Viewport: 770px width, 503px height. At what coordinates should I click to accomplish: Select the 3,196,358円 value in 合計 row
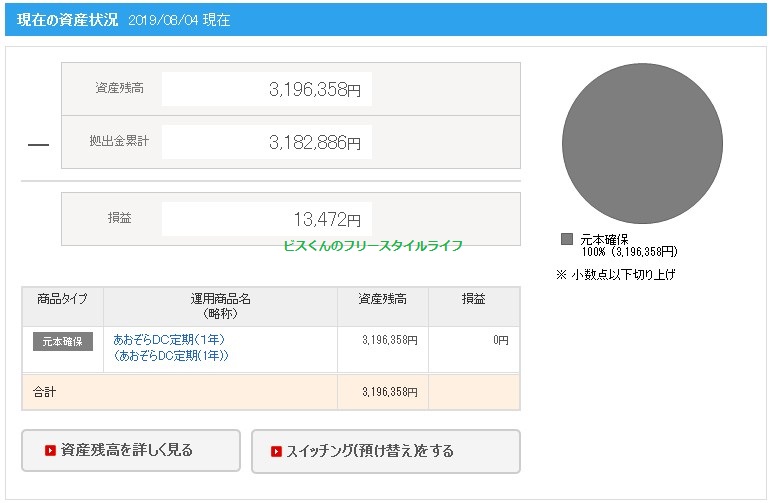coord(390,392)
